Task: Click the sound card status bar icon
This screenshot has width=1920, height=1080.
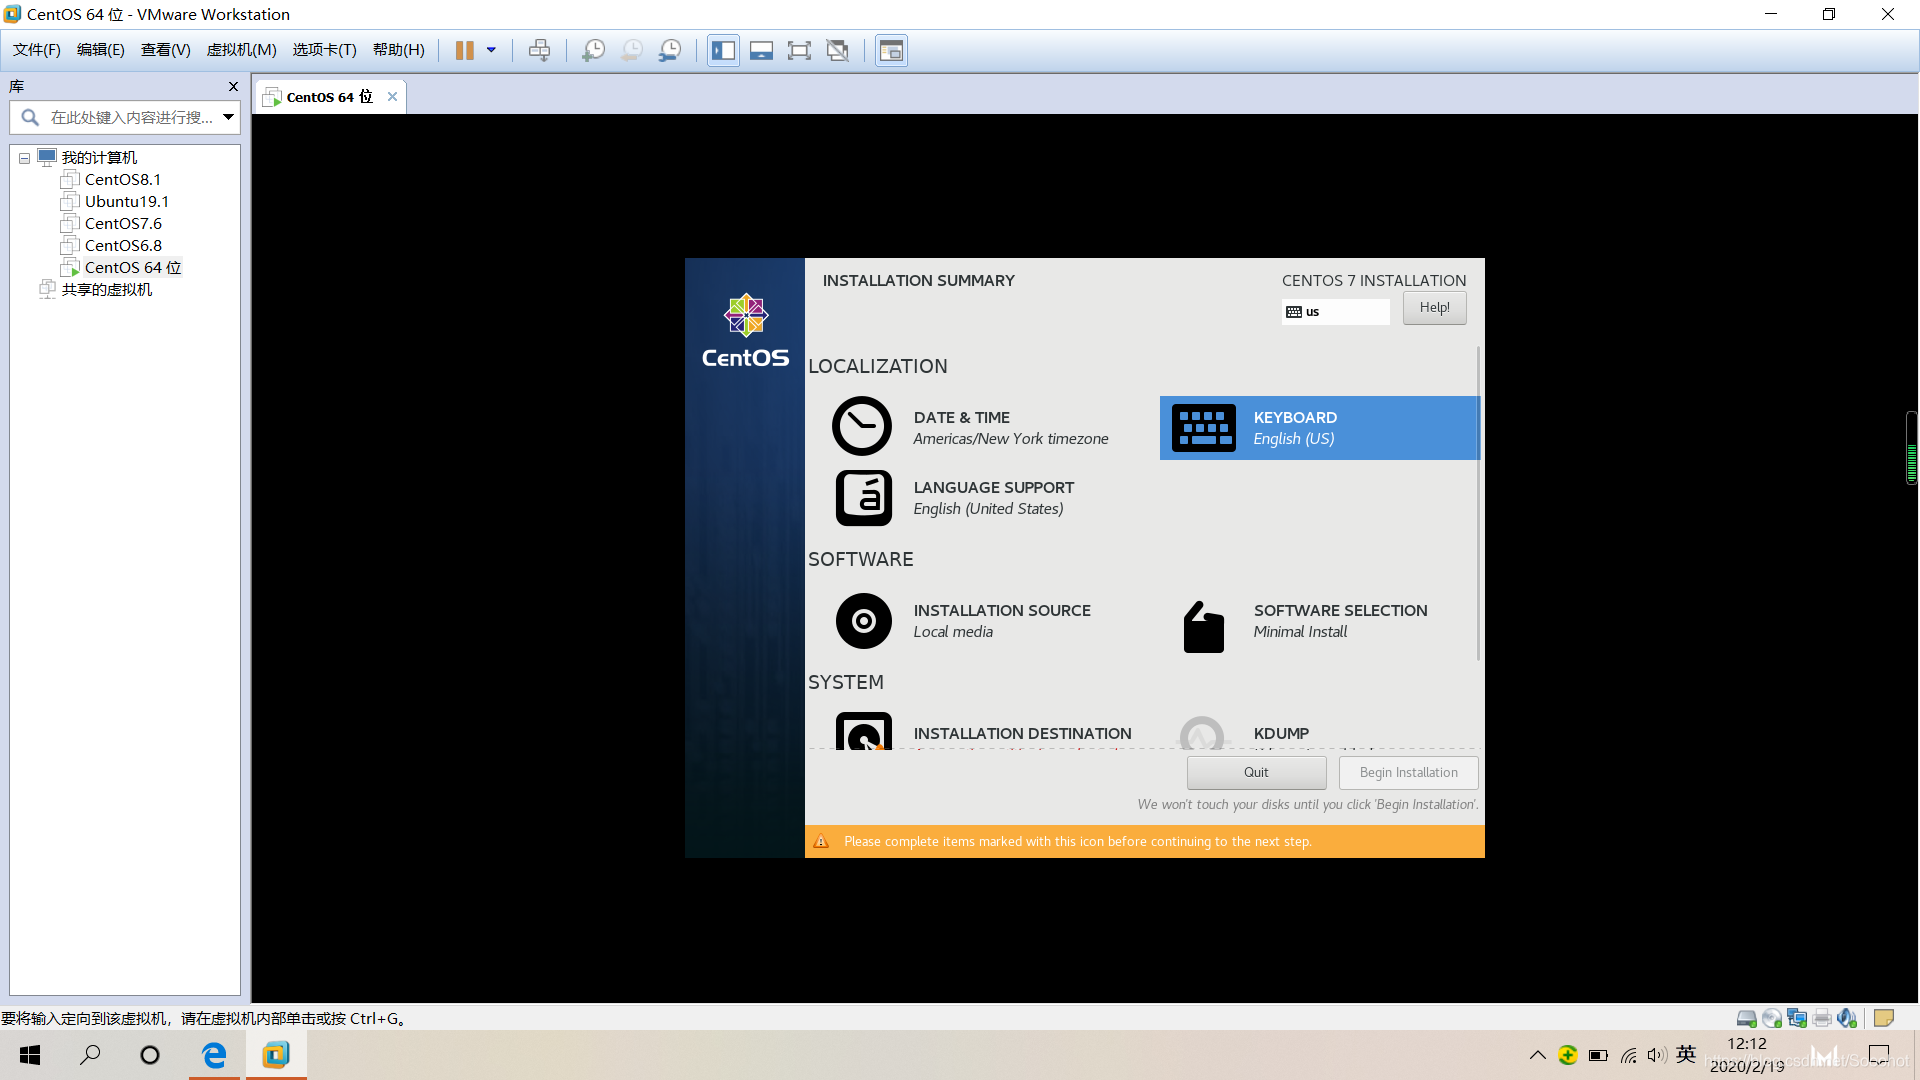Action: coord(1847,1018)
